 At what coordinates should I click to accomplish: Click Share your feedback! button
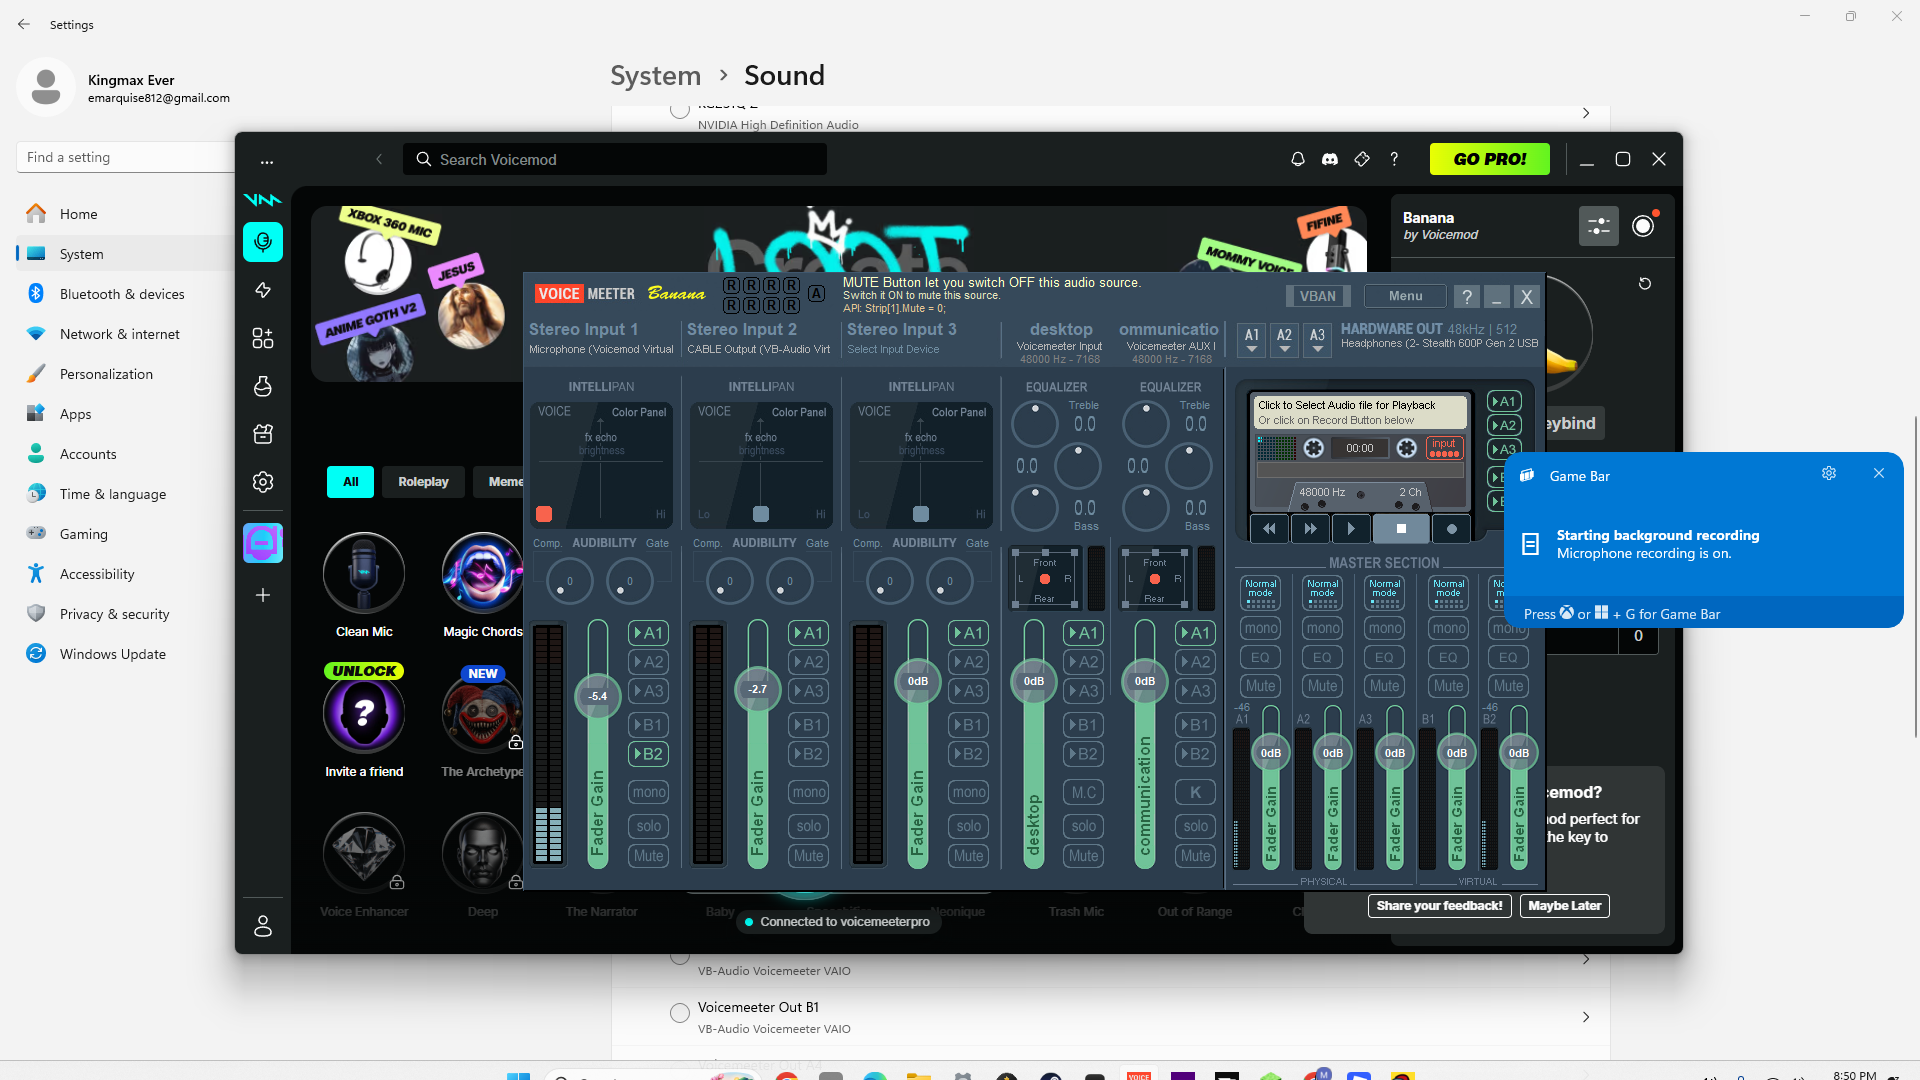(x=1439, y=906)
